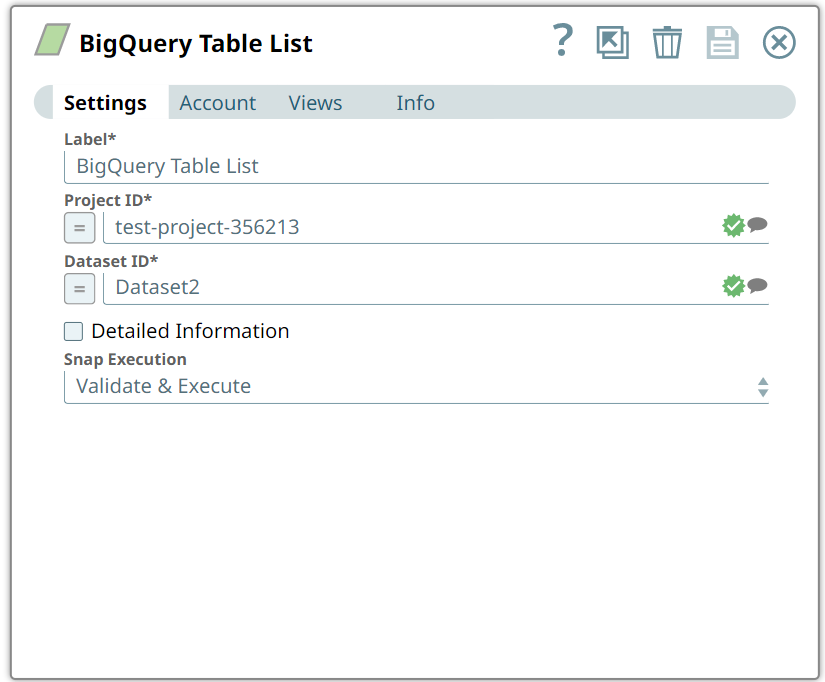
Task: Open suggestions bubble for Project ID
Action: coord(757,225)
